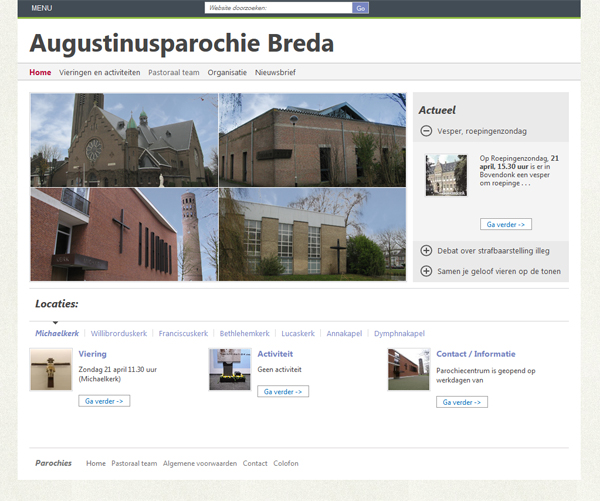600x501 pixels.
Task: Switch to the Franciscuskerk location tab
Action: click(183, 333)
